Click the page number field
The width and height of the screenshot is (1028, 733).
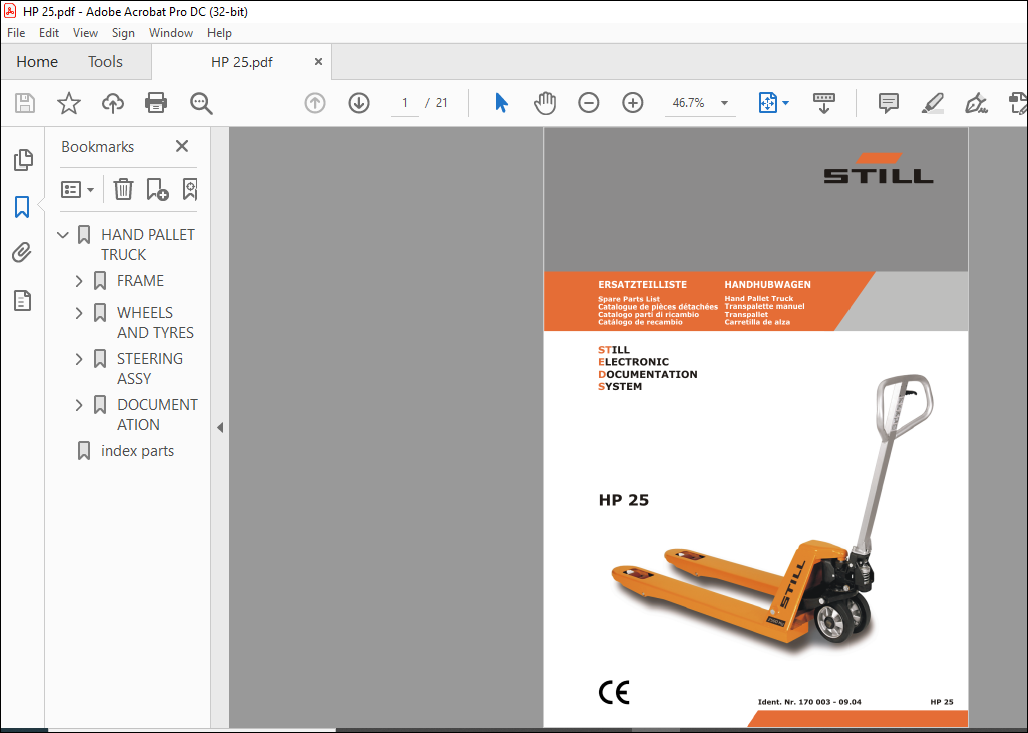click(x=405, y=103)
